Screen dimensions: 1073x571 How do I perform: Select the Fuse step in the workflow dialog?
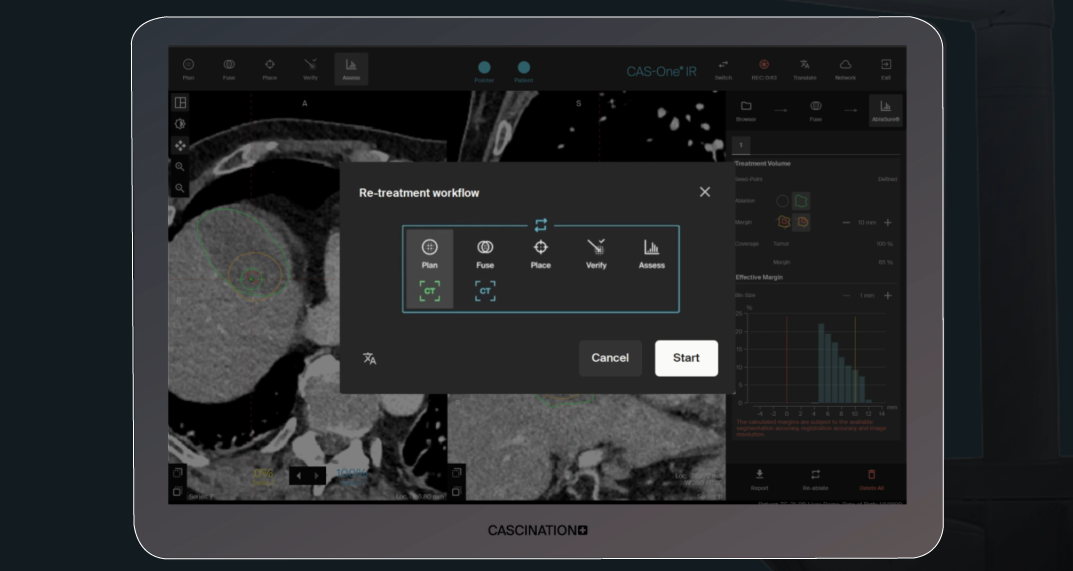(485, 254)
